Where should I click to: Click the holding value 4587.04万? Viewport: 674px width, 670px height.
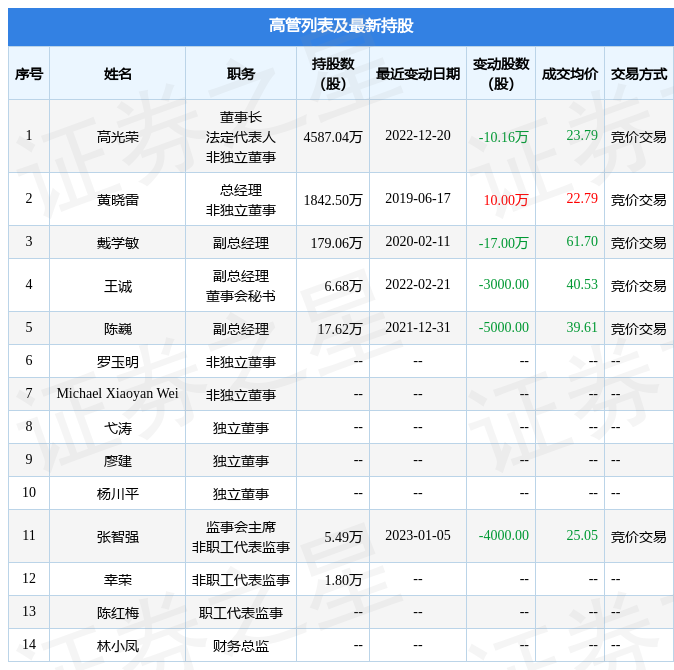[333, 137]
